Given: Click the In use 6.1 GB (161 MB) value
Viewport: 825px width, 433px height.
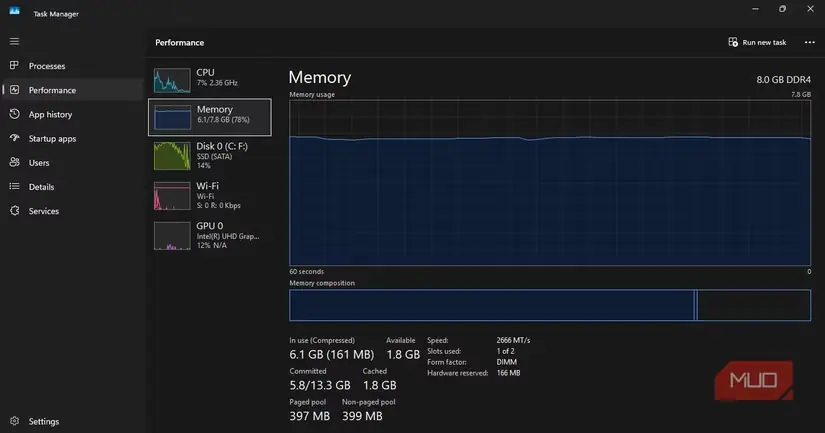Looking at the screenshot, I should click(x=331, y=355).
